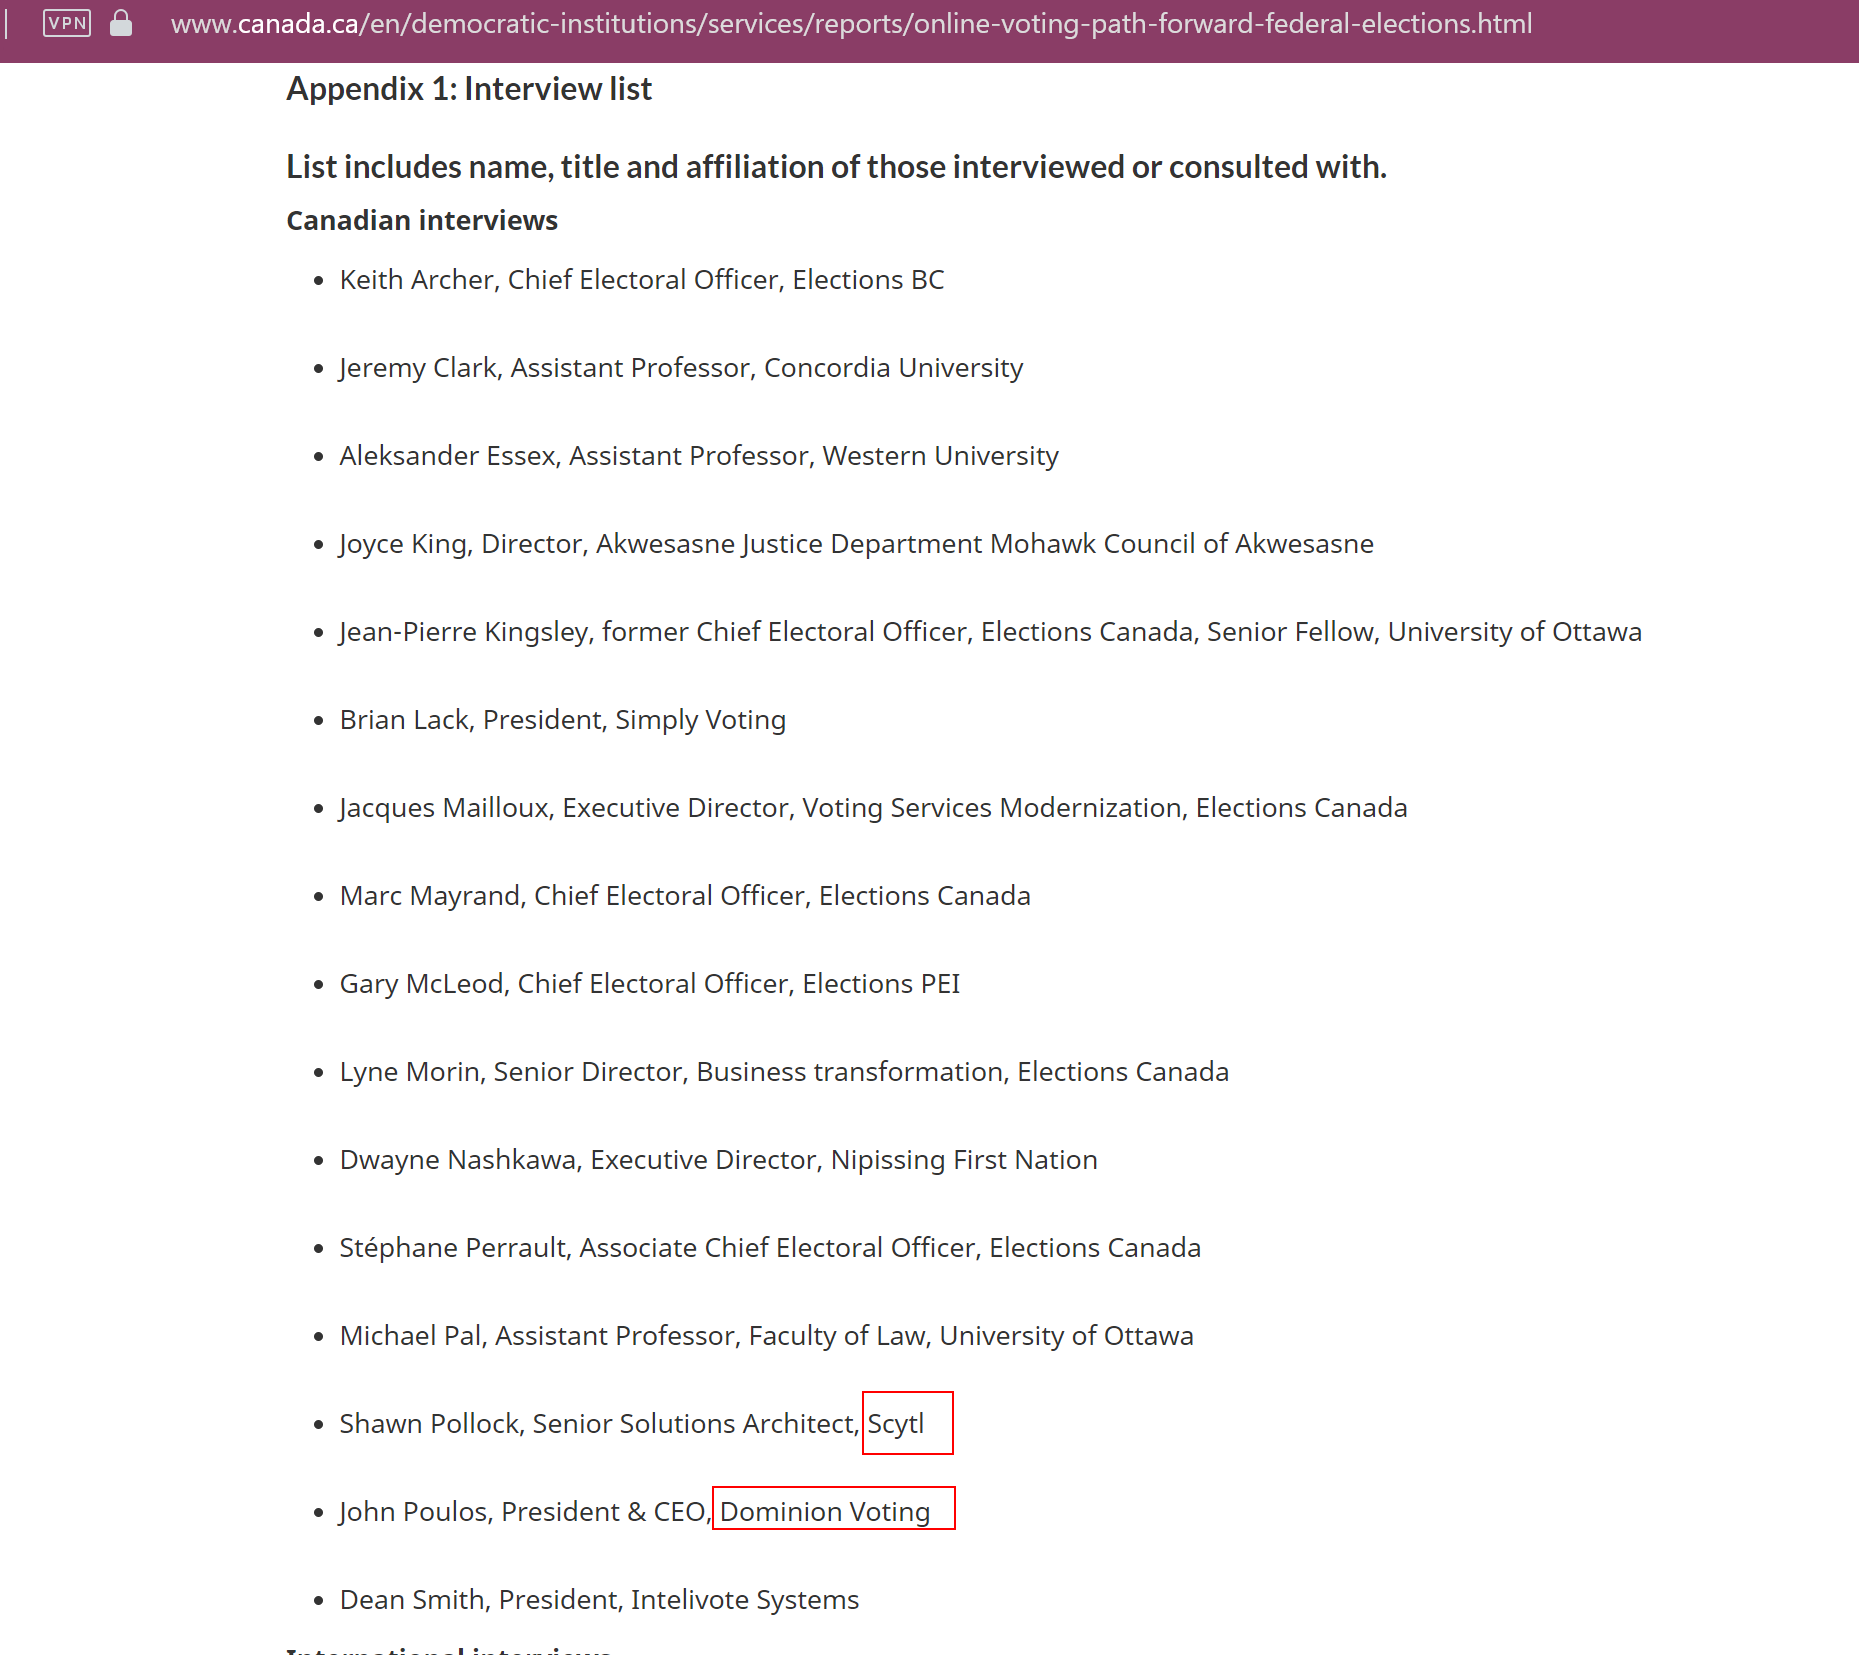
Task: Click the name 'Shawn Pollock, Senior Solutions Architect'
Action: 599,1424
